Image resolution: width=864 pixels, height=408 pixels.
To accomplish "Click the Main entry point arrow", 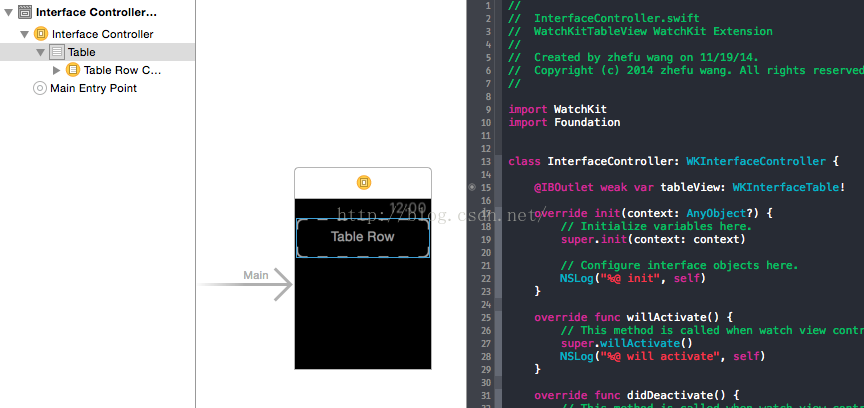I will (246, 284).
